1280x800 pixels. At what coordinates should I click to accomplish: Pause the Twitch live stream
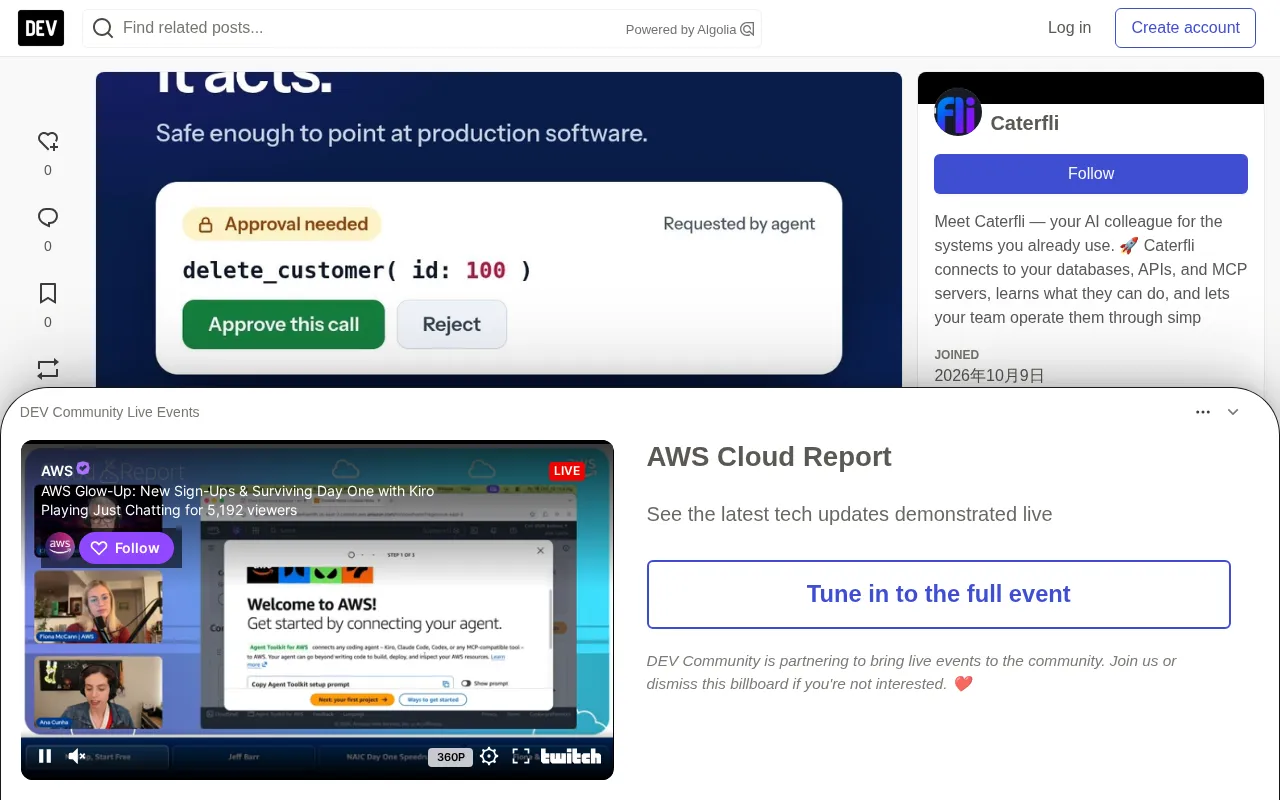click(45, 756)
